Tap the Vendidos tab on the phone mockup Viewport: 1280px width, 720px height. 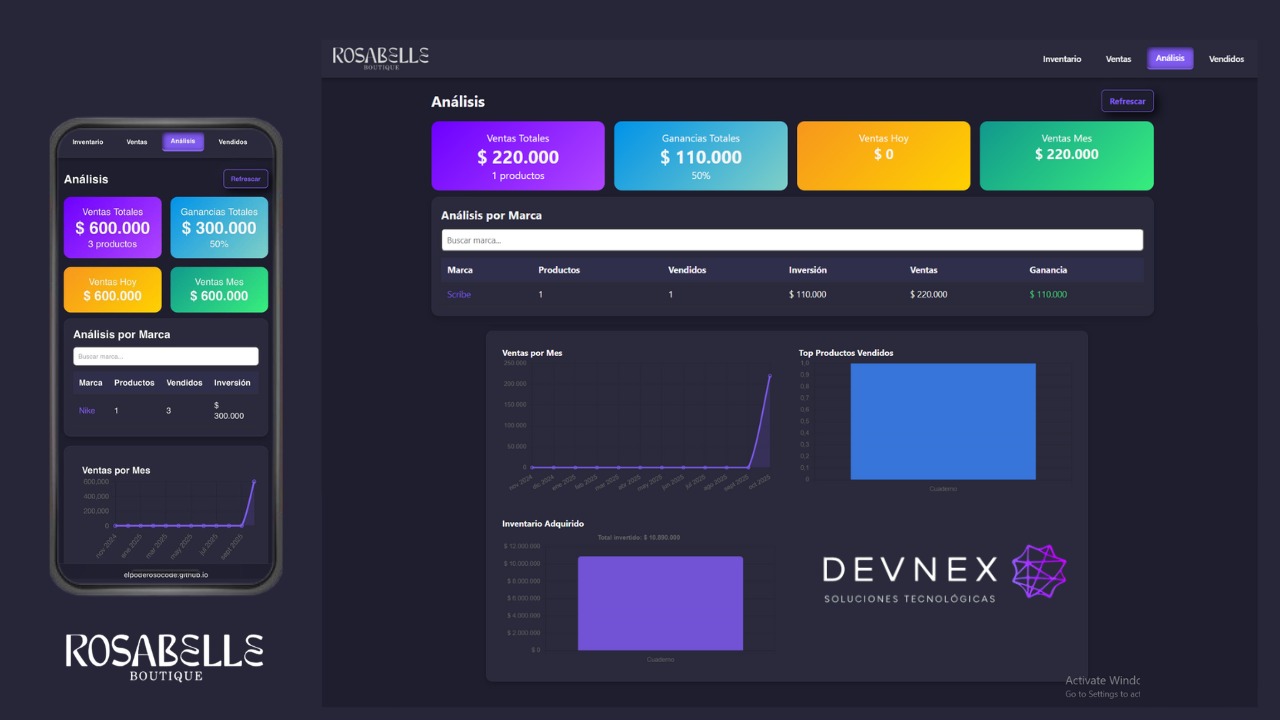pos(233,142)
